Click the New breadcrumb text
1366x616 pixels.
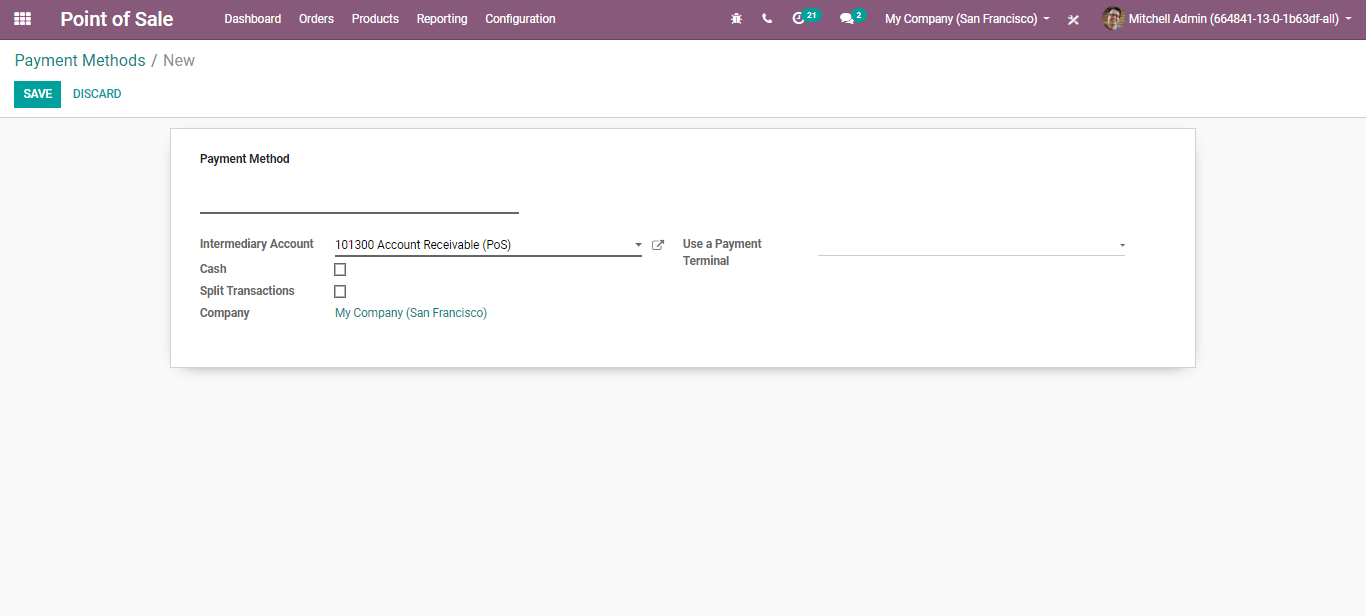point(179,61)
